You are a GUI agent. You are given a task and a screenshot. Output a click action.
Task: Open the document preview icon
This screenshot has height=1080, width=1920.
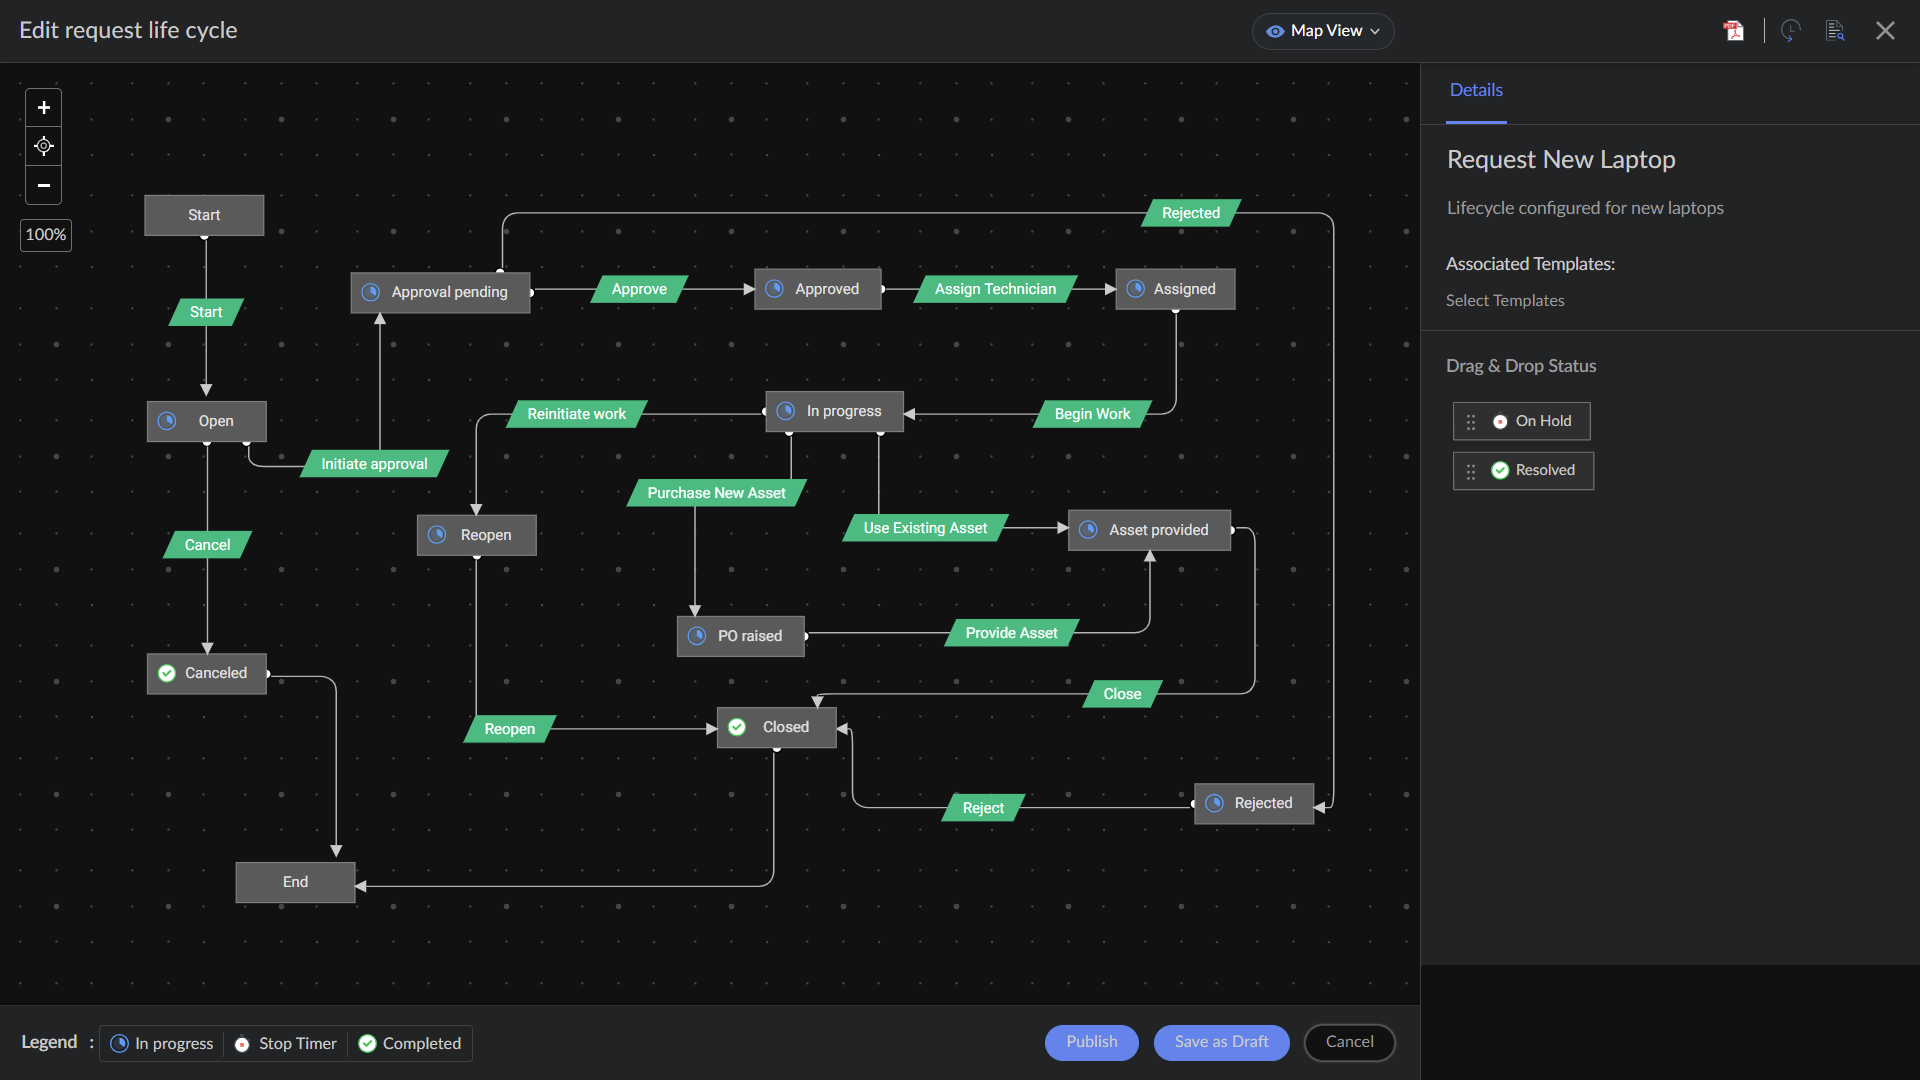tap(1835, 30)
